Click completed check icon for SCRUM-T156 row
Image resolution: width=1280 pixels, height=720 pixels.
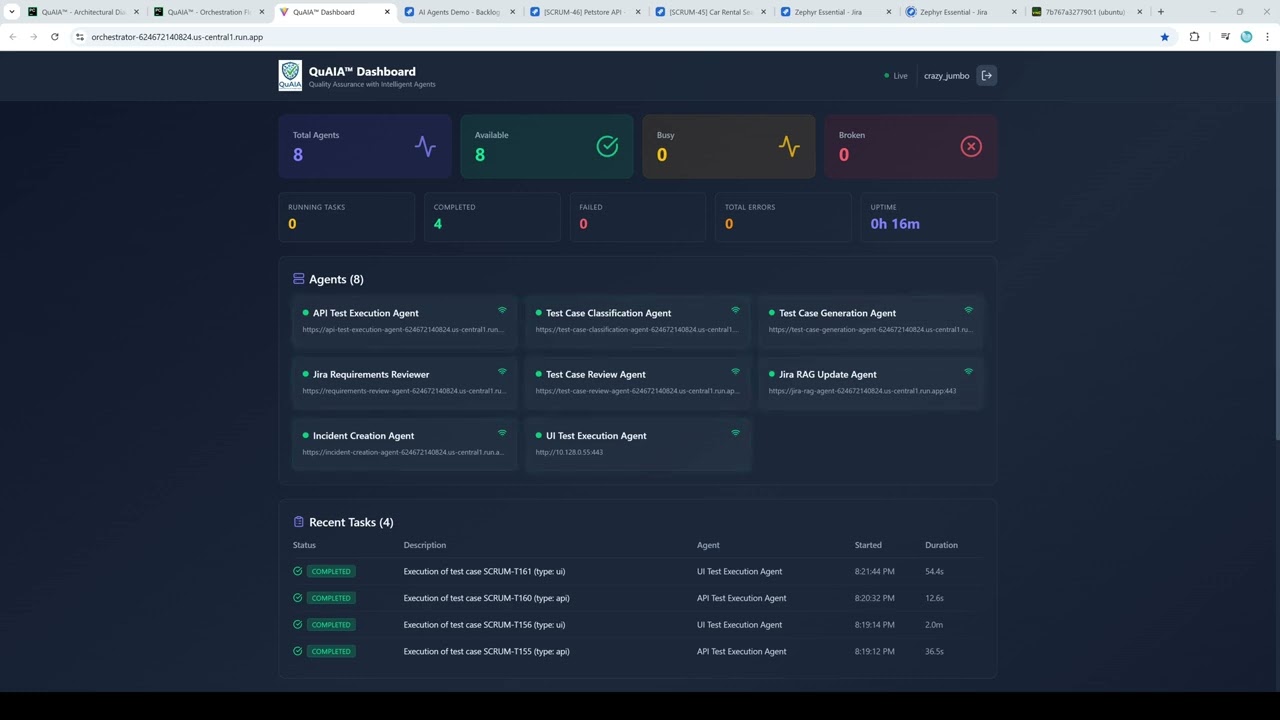click(x=297, y=624)
